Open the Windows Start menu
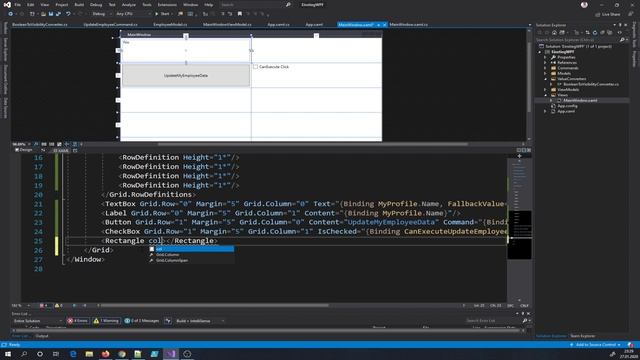 pos(8,354)
